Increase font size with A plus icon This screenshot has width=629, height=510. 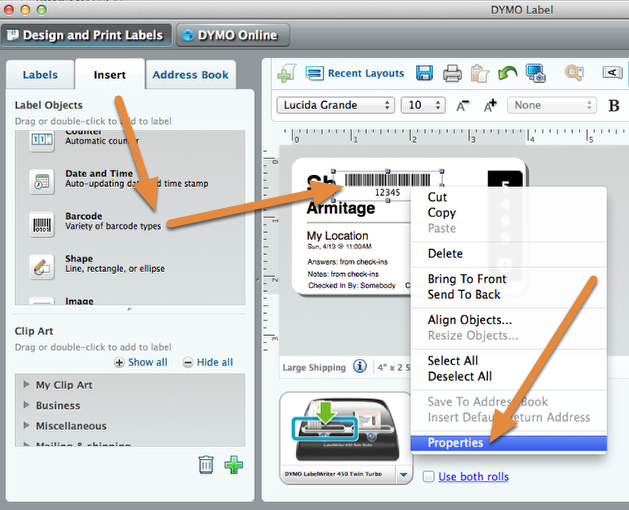pos(490,106)
